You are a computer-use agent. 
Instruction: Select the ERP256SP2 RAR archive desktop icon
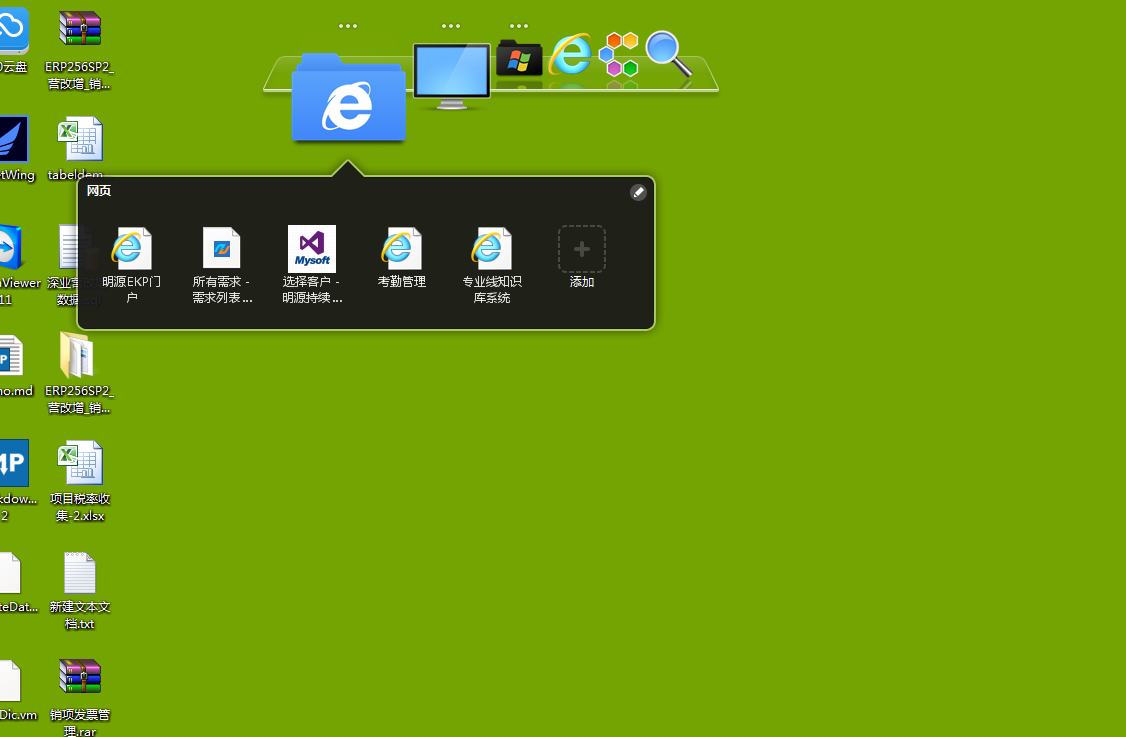tap(80, 50)
